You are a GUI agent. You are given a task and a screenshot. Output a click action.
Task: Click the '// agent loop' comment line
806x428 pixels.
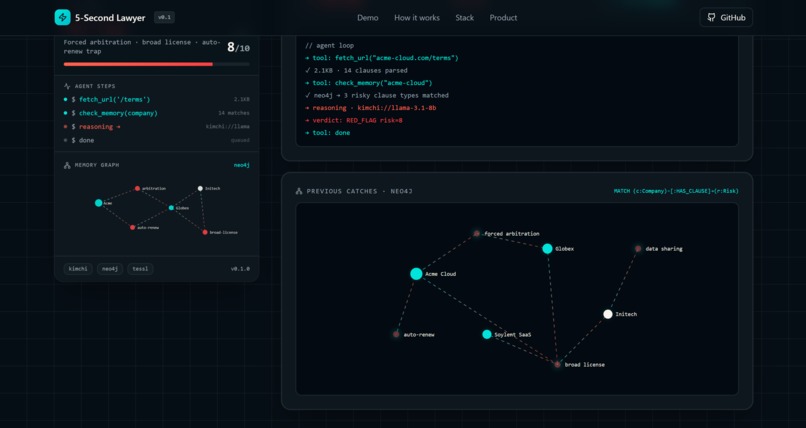tap(329, 46)
